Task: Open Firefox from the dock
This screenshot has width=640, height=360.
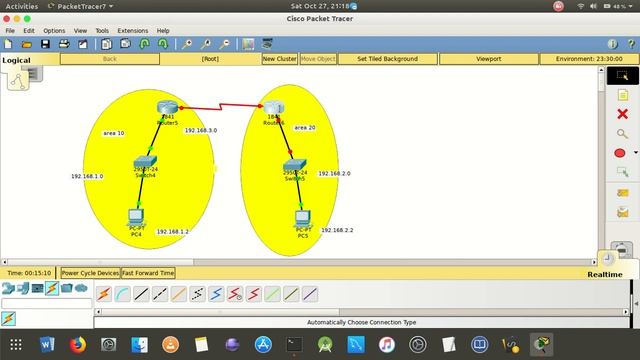Action: (x=78, y=345)
